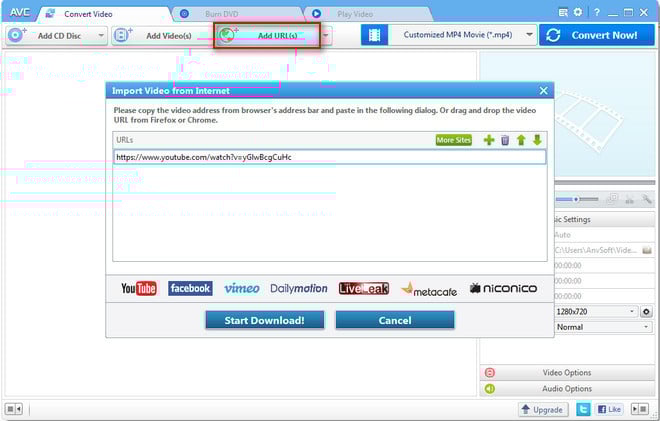The height and width of the screenshot is (421, 660).
Task: Move URL down with green down arrow
Action: [537, 140]
